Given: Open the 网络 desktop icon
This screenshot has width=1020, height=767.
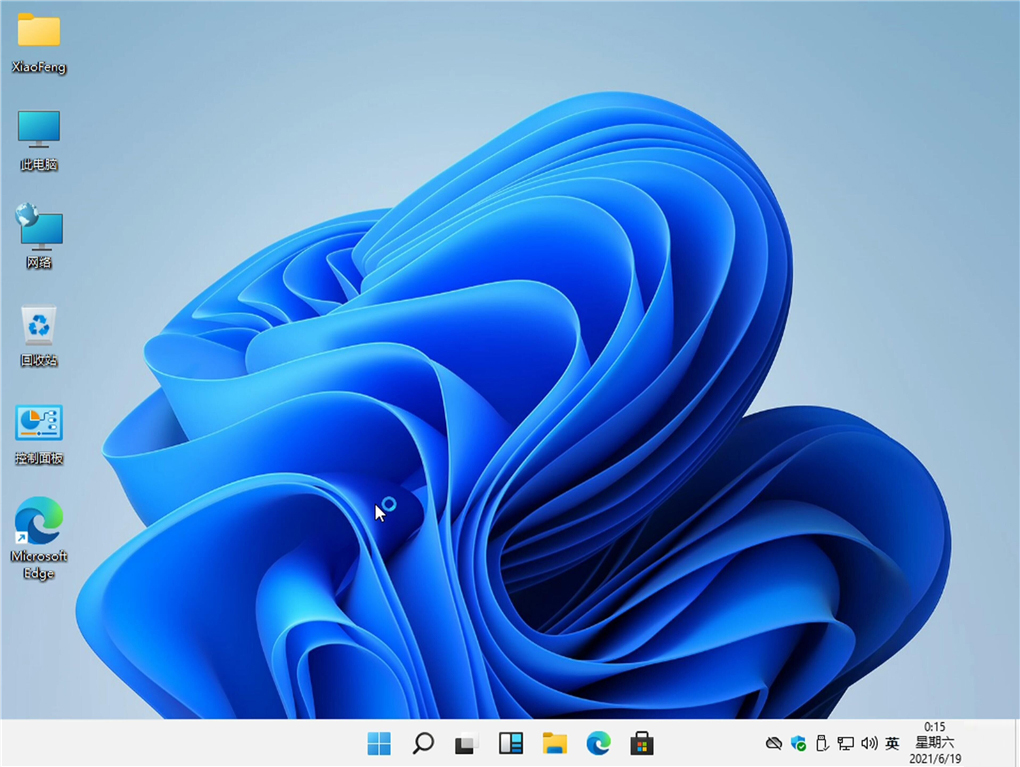Looking at the screenshot, I should (38, 230).
